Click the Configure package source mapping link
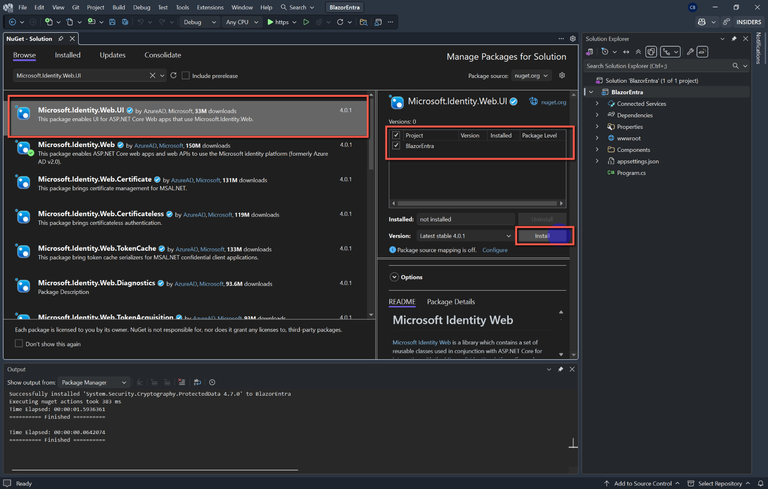This screenshot has width=768, height=489. (495, 250)
